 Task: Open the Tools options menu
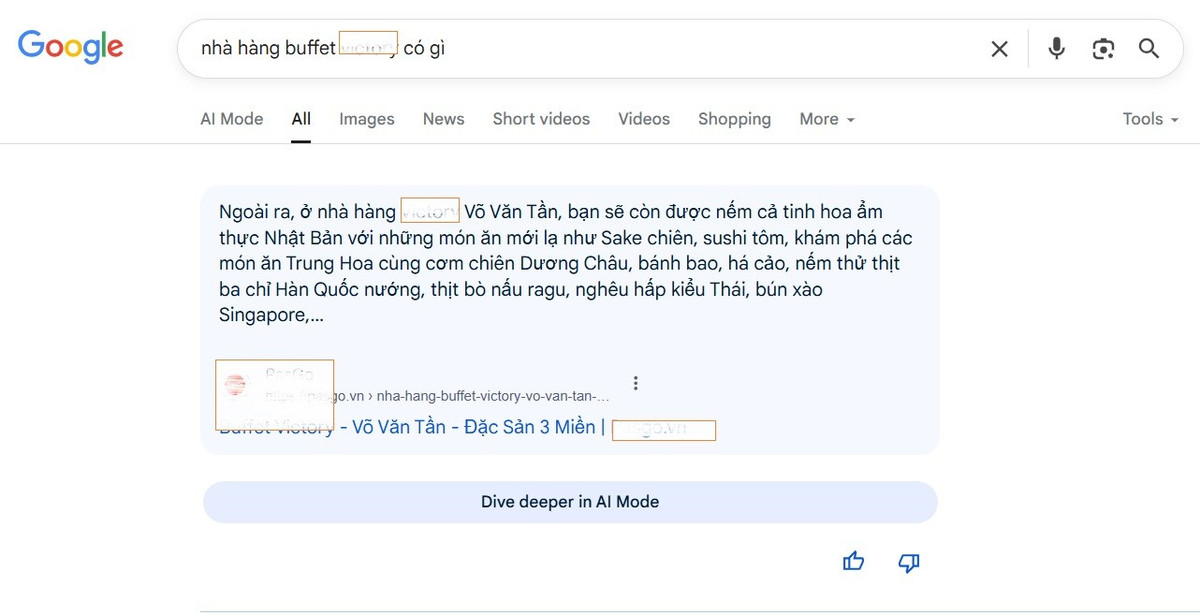(1152, 119)
